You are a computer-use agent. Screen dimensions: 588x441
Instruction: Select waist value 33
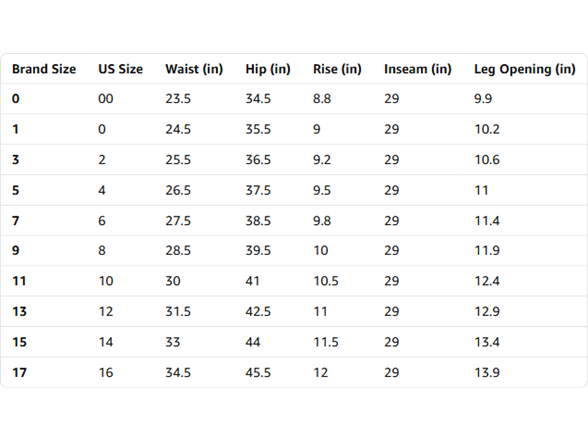[172, 342]
